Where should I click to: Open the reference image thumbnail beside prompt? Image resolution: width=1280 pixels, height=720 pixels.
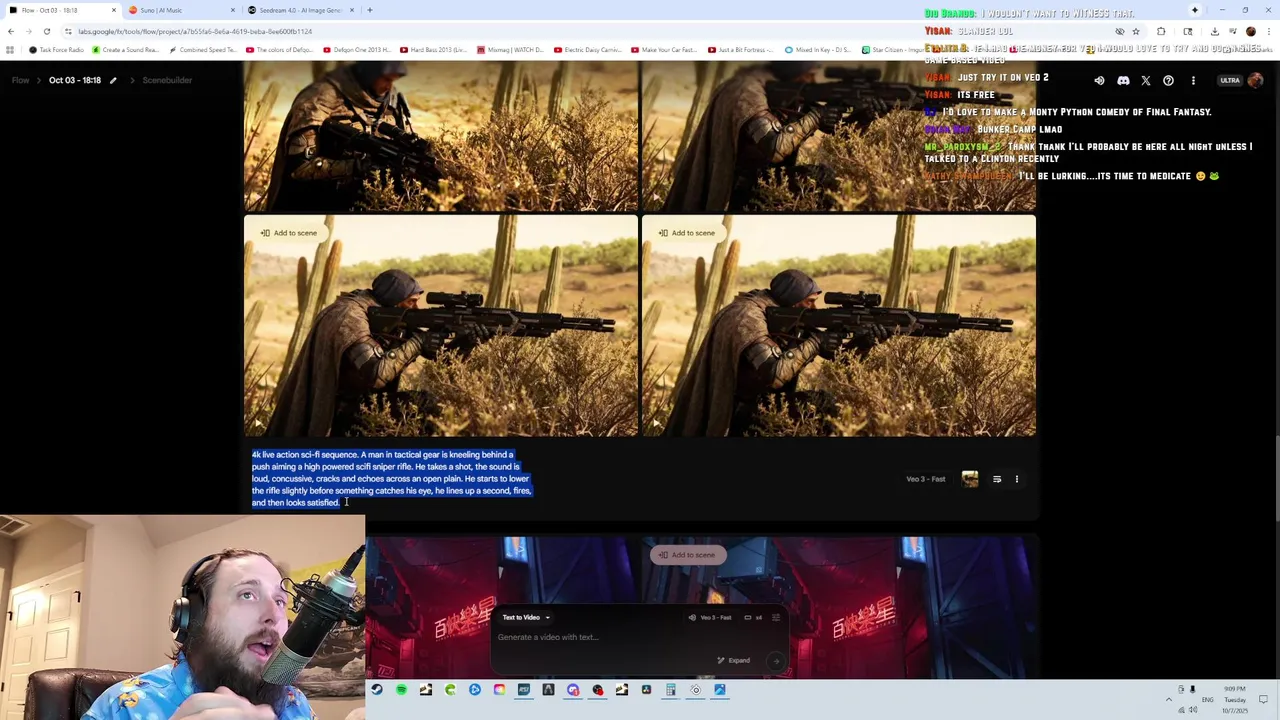pos(970,479)
